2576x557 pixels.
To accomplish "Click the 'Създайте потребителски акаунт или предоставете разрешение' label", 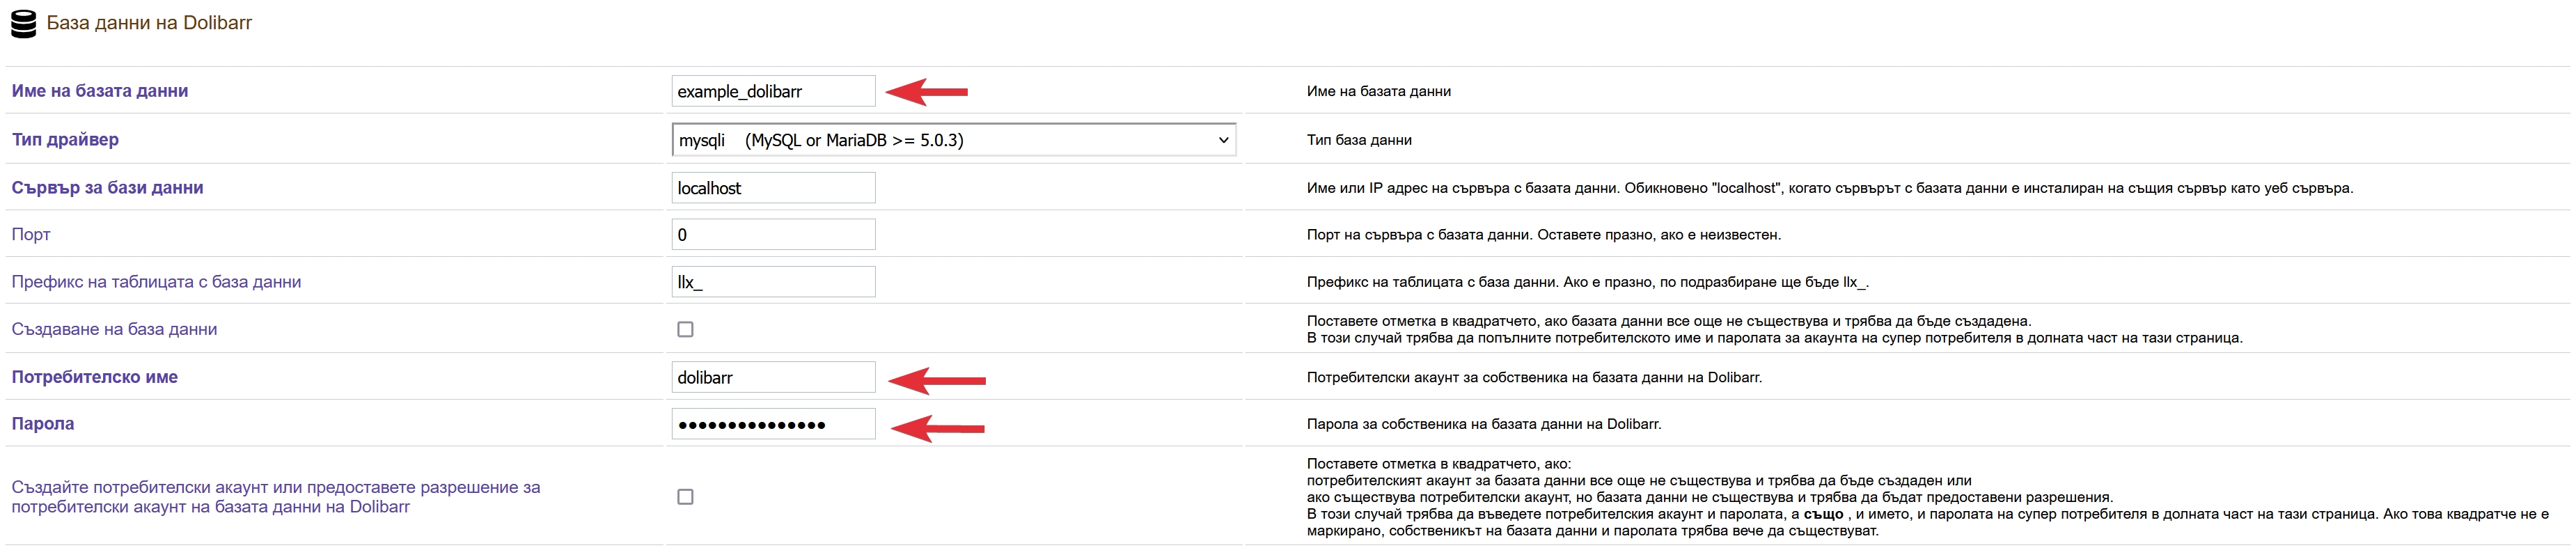I will tap(276, 497).
